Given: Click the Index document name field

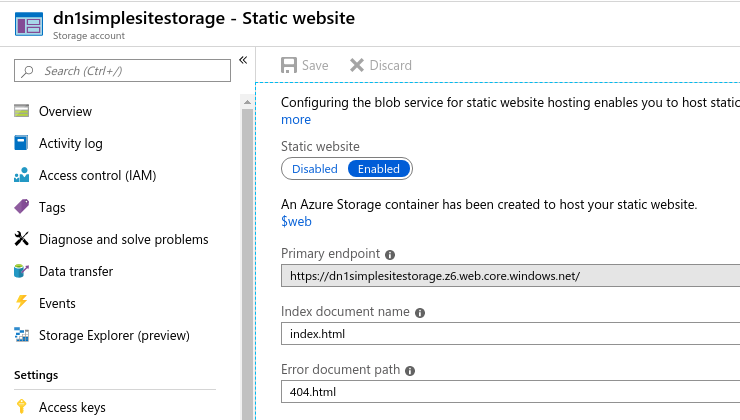Looking at the screenshot, I should (510, 334).
